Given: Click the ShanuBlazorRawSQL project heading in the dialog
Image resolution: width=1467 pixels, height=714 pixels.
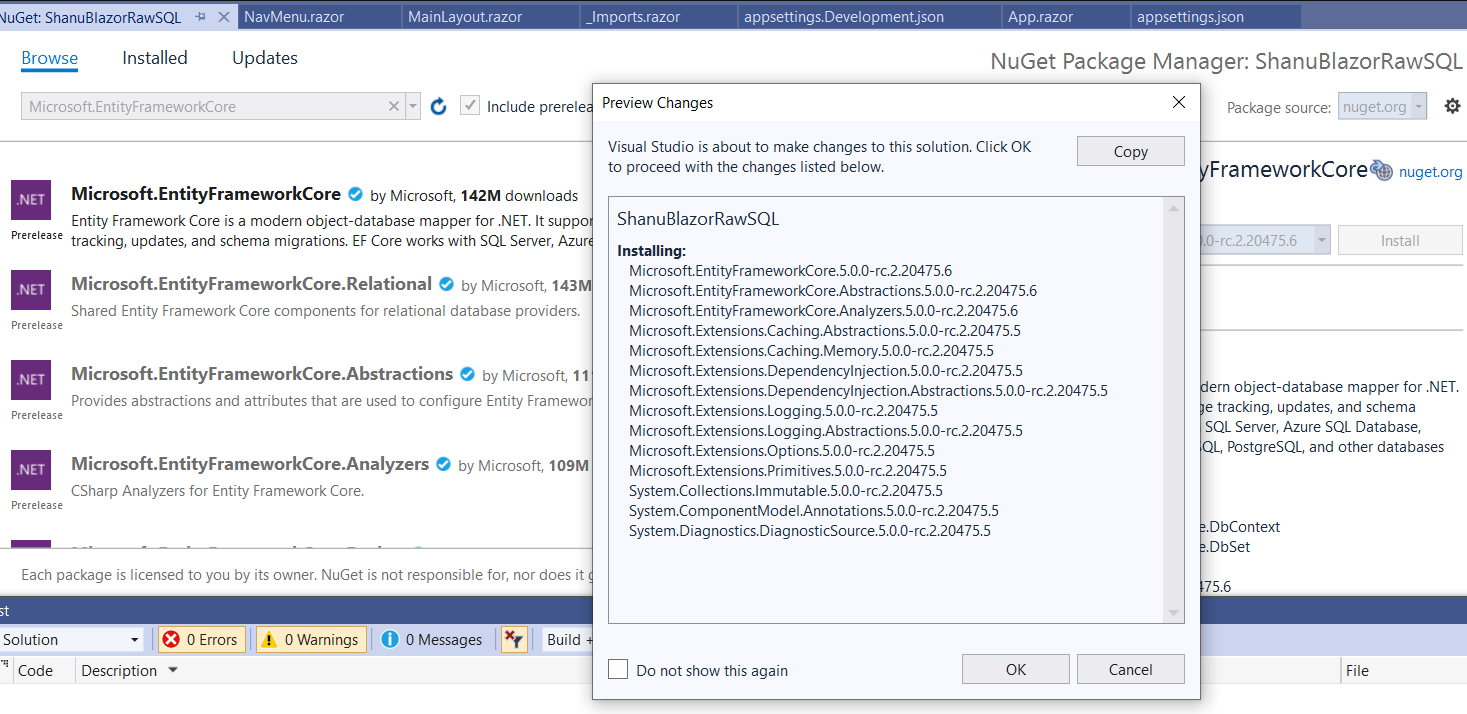Looking at the screenshot, I should coord(698,219).
